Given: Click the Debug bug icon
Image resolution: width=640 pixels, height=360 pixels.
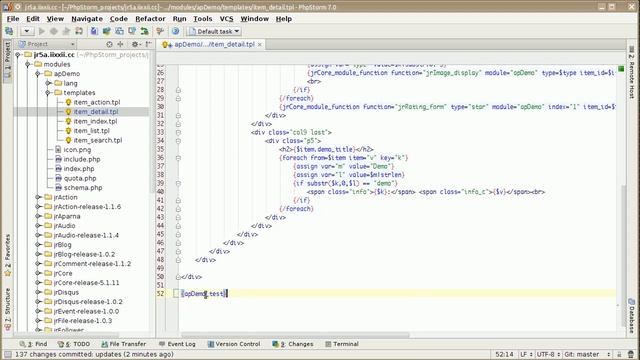Looking at the screenshot, I should (x=53, y=31).
